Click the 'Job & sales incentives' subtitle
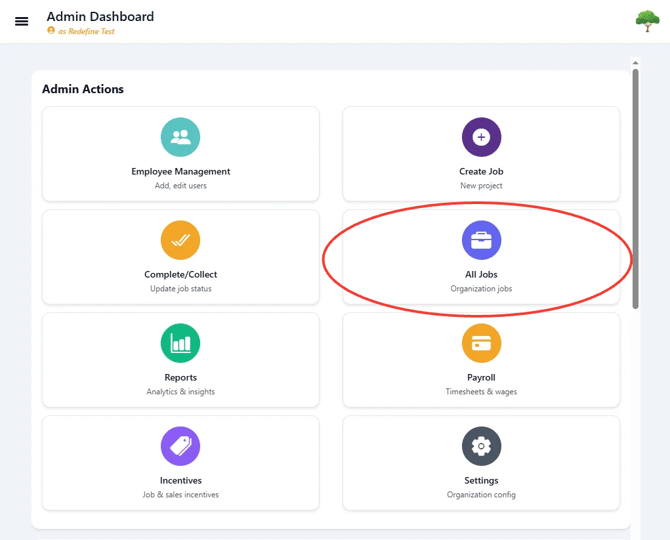670x540 pixels. (181, 495)
